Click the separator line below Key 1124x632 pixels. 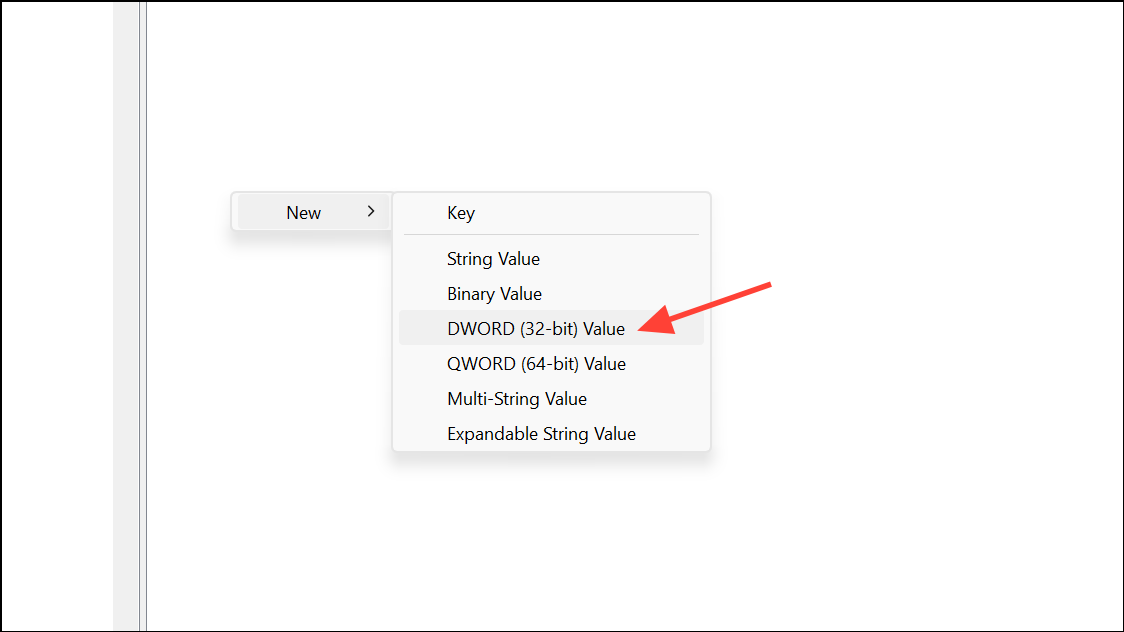pos(551,235)
